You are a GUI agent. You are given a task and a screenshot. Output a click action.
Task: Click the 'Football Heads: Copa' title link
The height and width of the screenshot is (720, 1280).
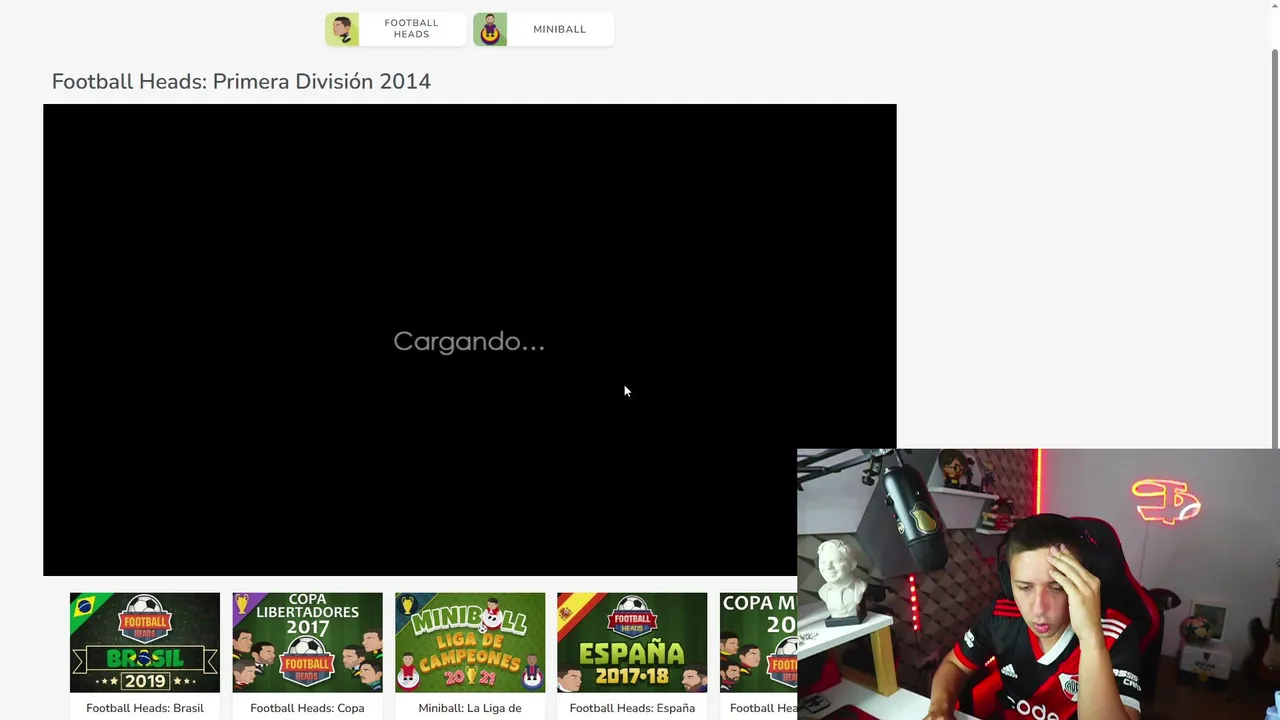click(307, 708)
